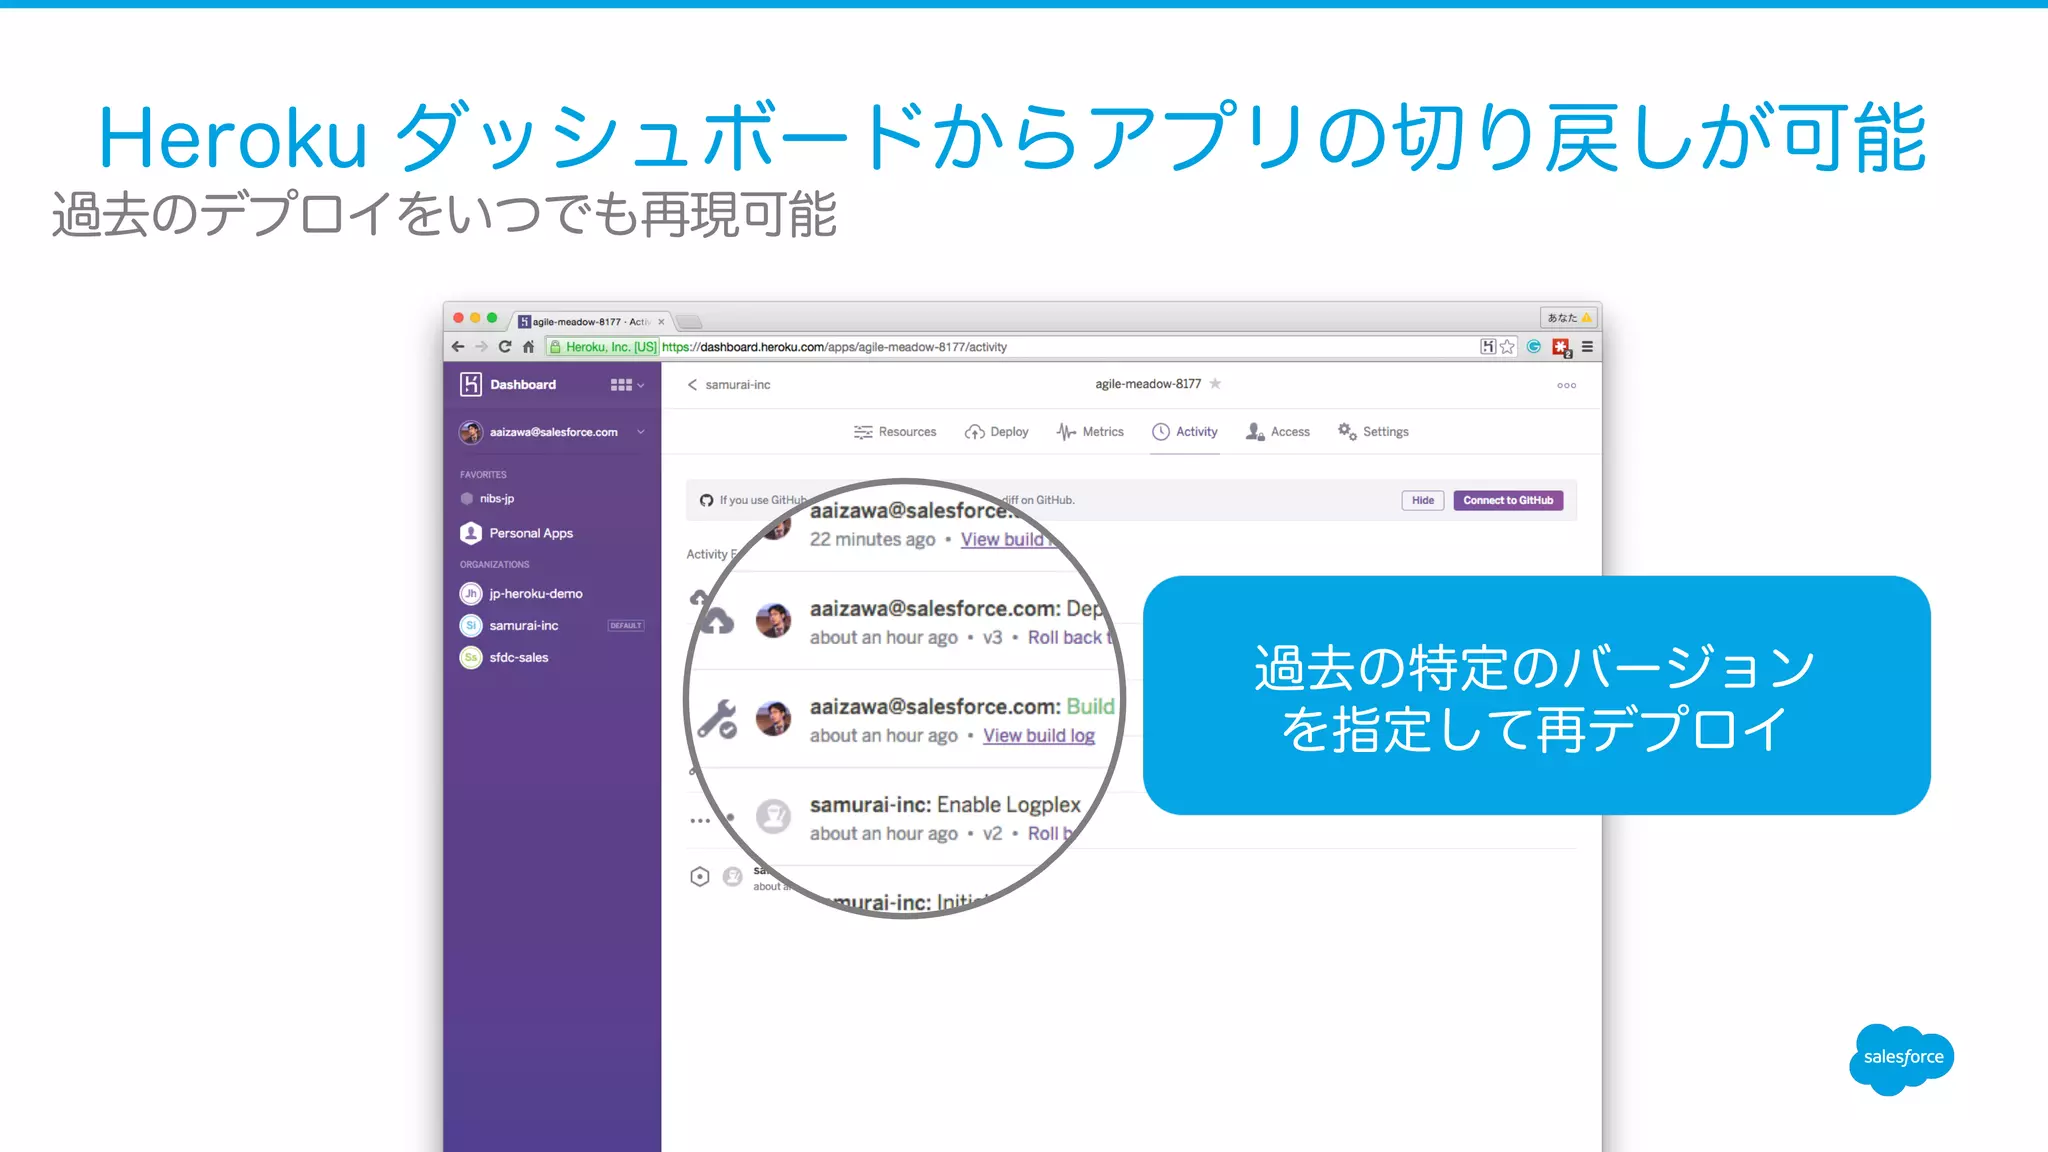Open the three-dot more options menu
2048x1152 pixels.
1566,385
